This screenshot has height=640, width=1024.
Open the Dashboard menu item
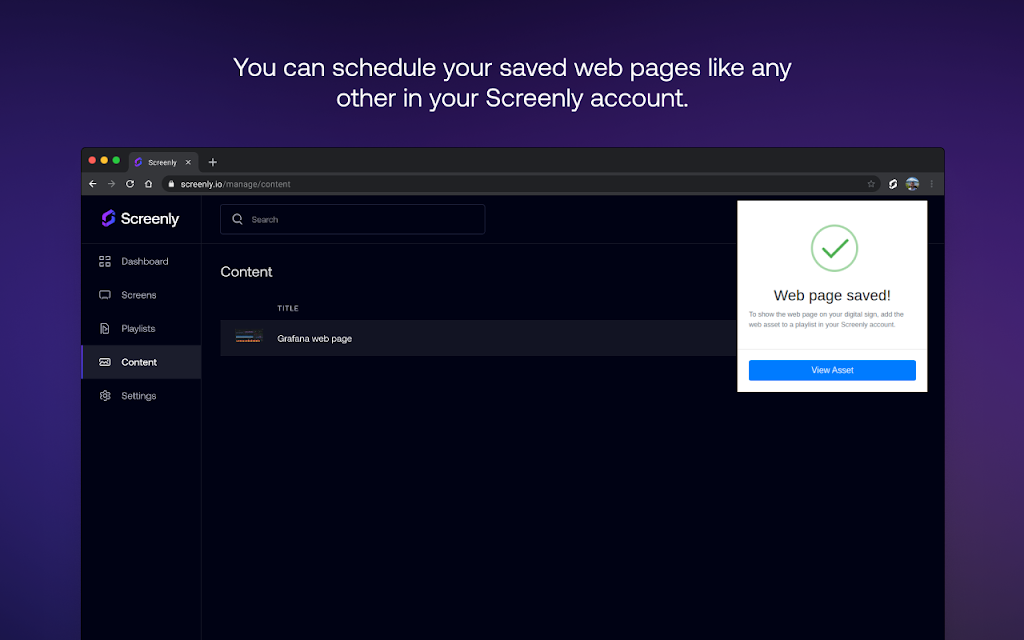(x=141, y=261)
